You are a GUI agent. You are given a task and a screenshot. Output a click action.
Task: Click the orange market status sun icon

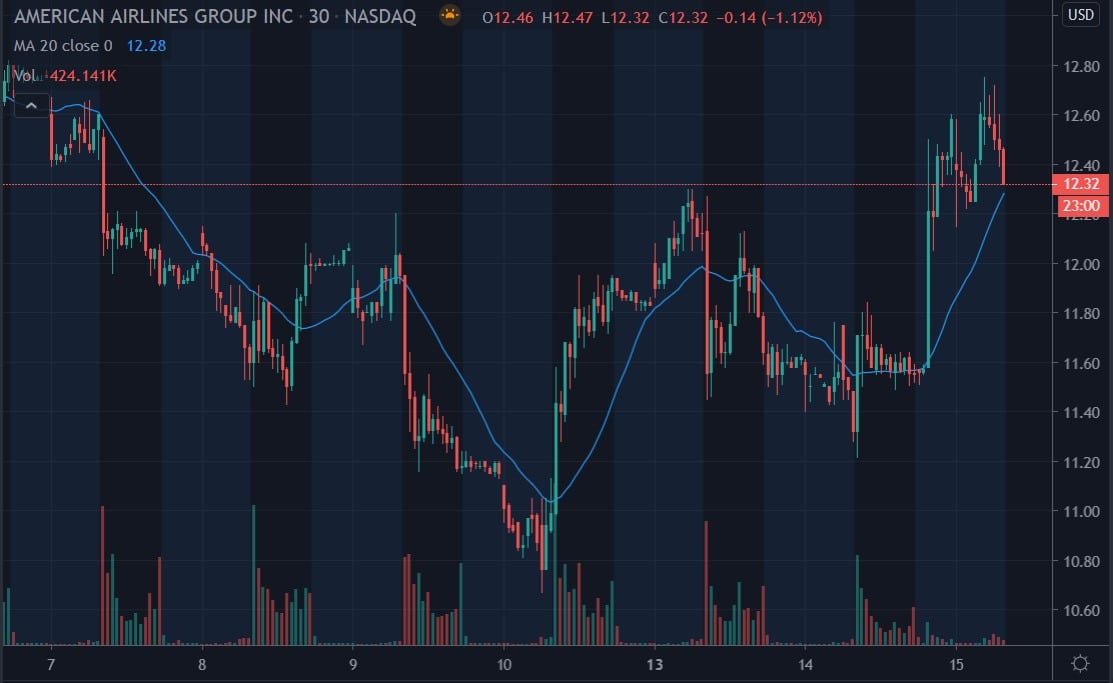coord(450,16)
